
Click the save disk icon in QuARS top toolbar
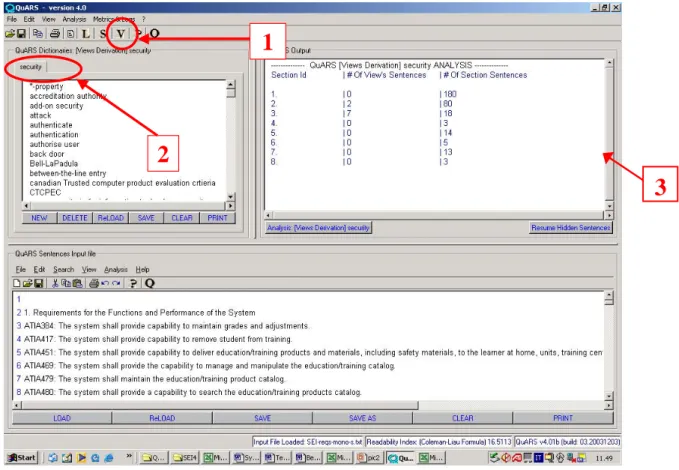pyautogui.click(x=21, y=33)
